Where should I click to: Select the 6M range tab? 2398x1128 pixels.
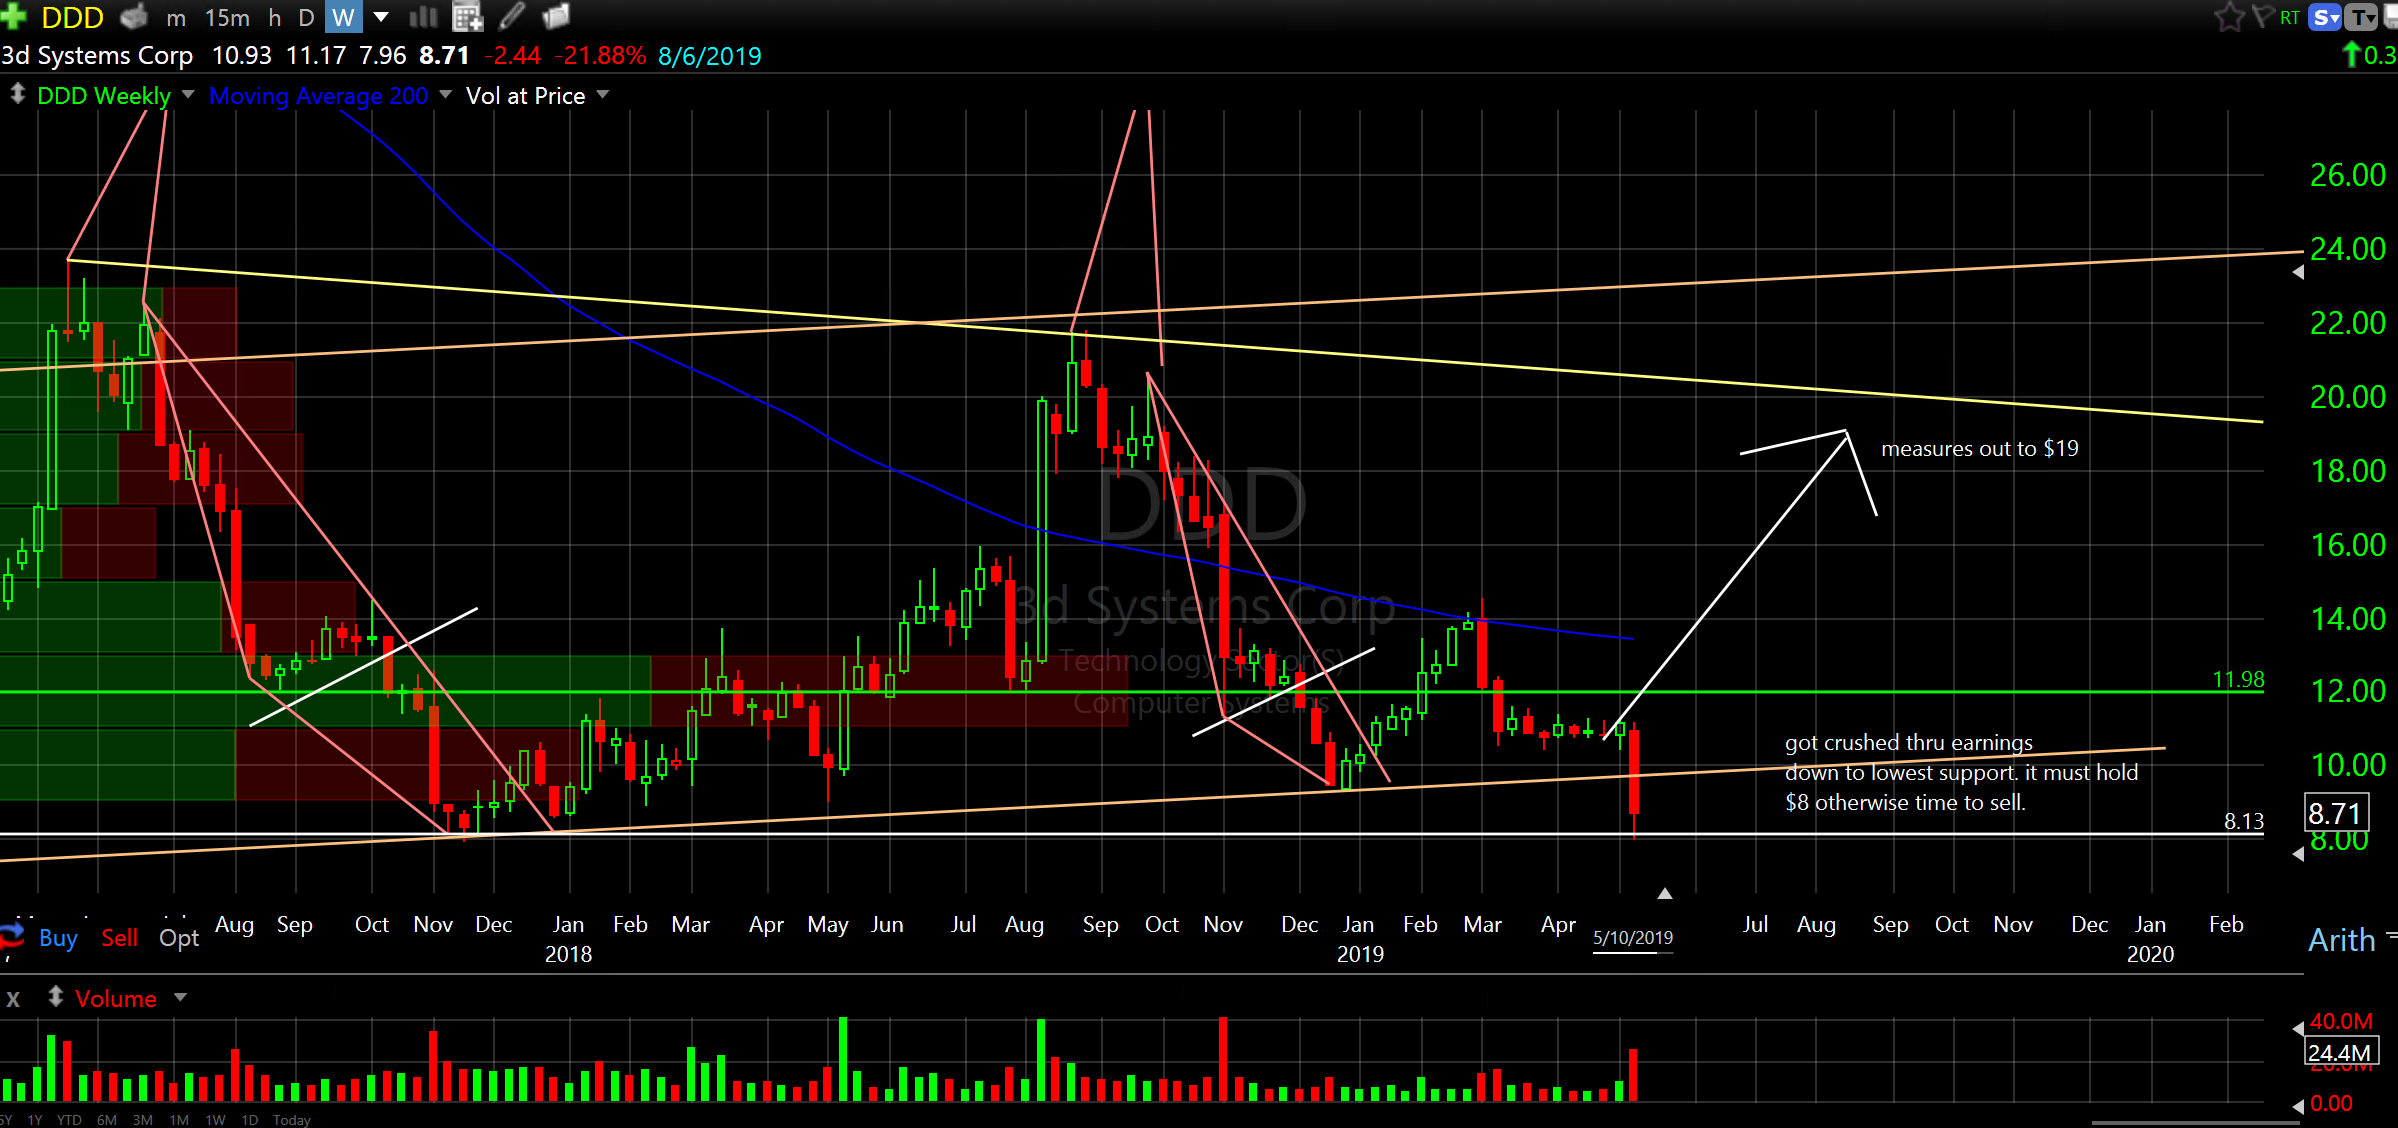click(107, 1120)
